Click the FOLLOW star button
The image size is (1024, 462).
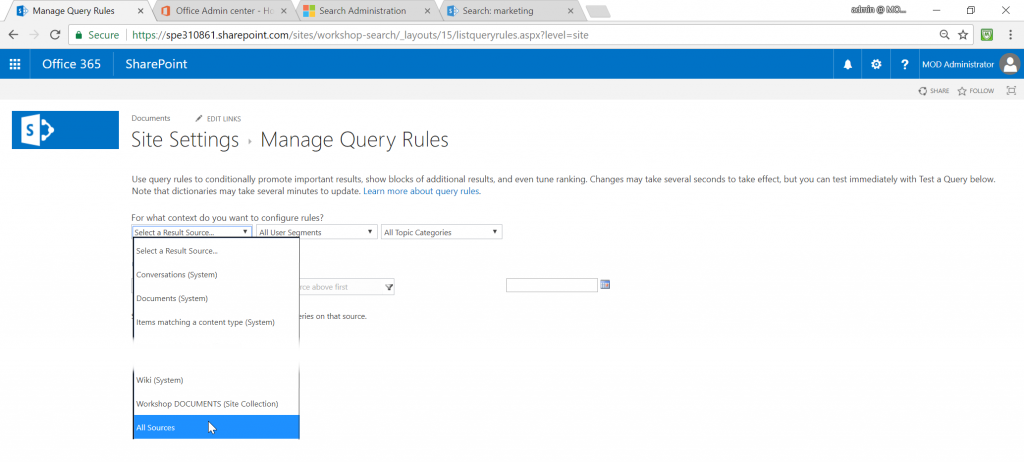tap(976, 91)
